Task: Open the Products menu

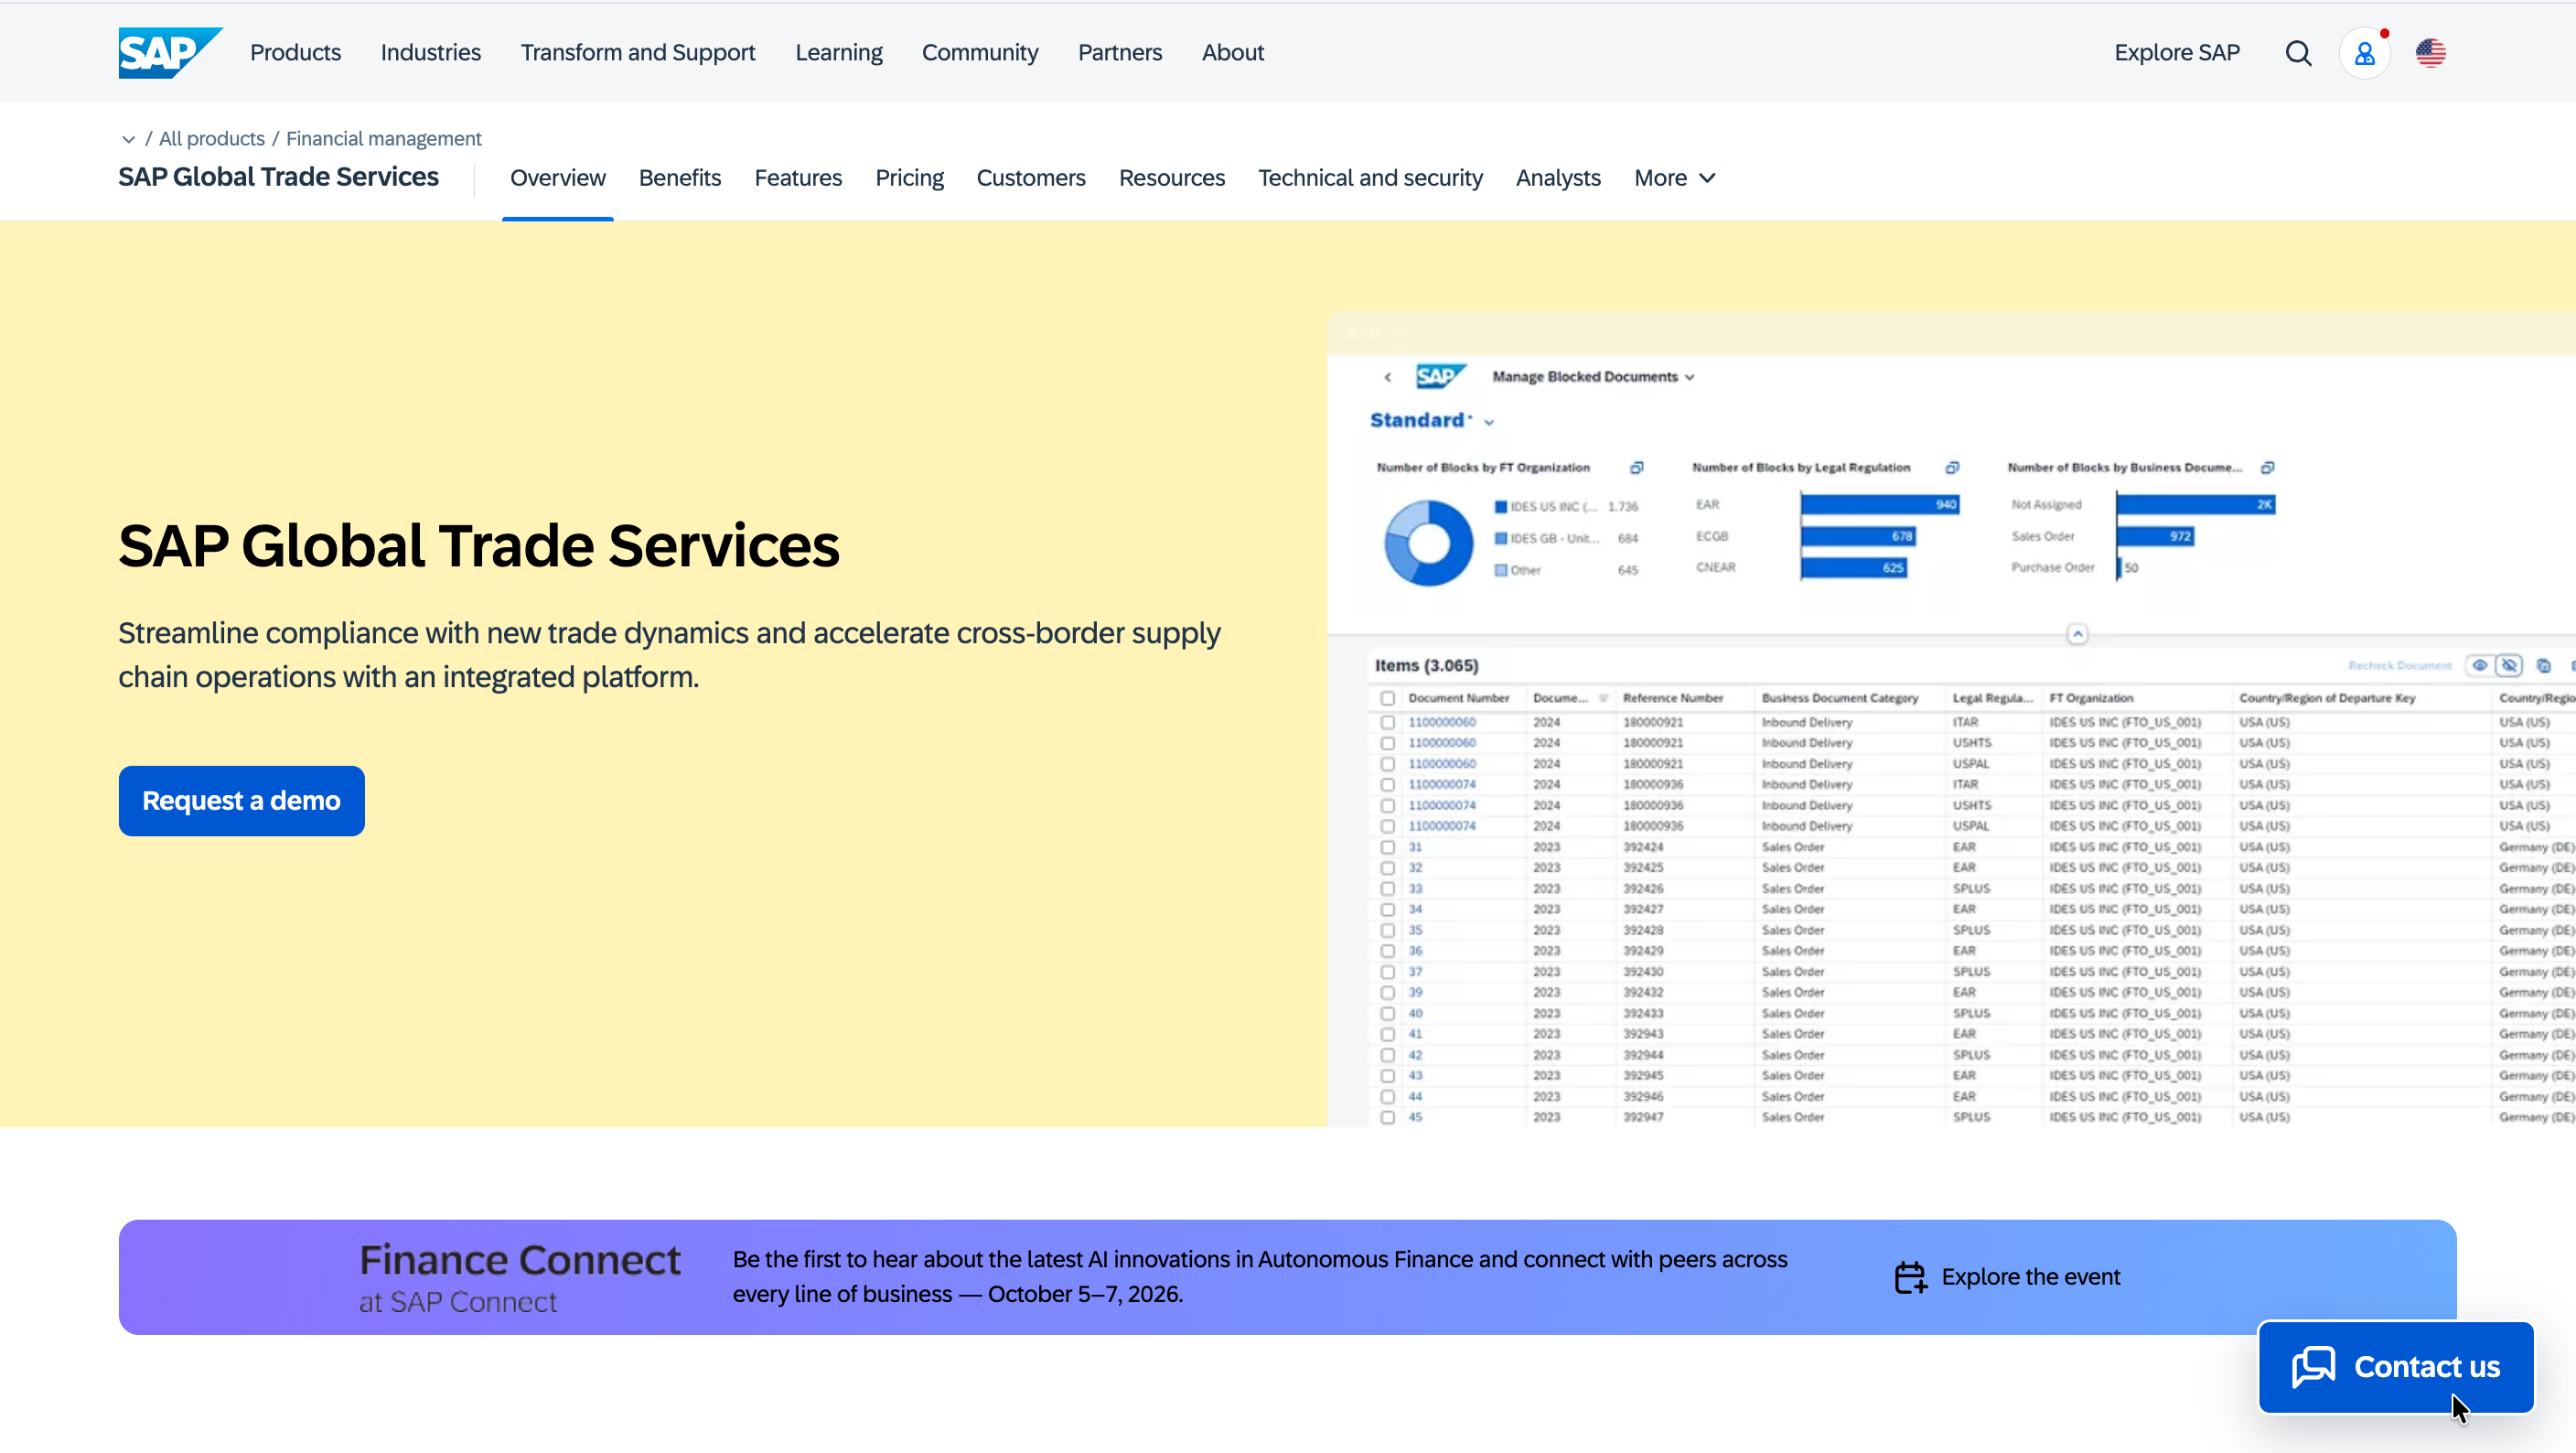Action: 295,52
